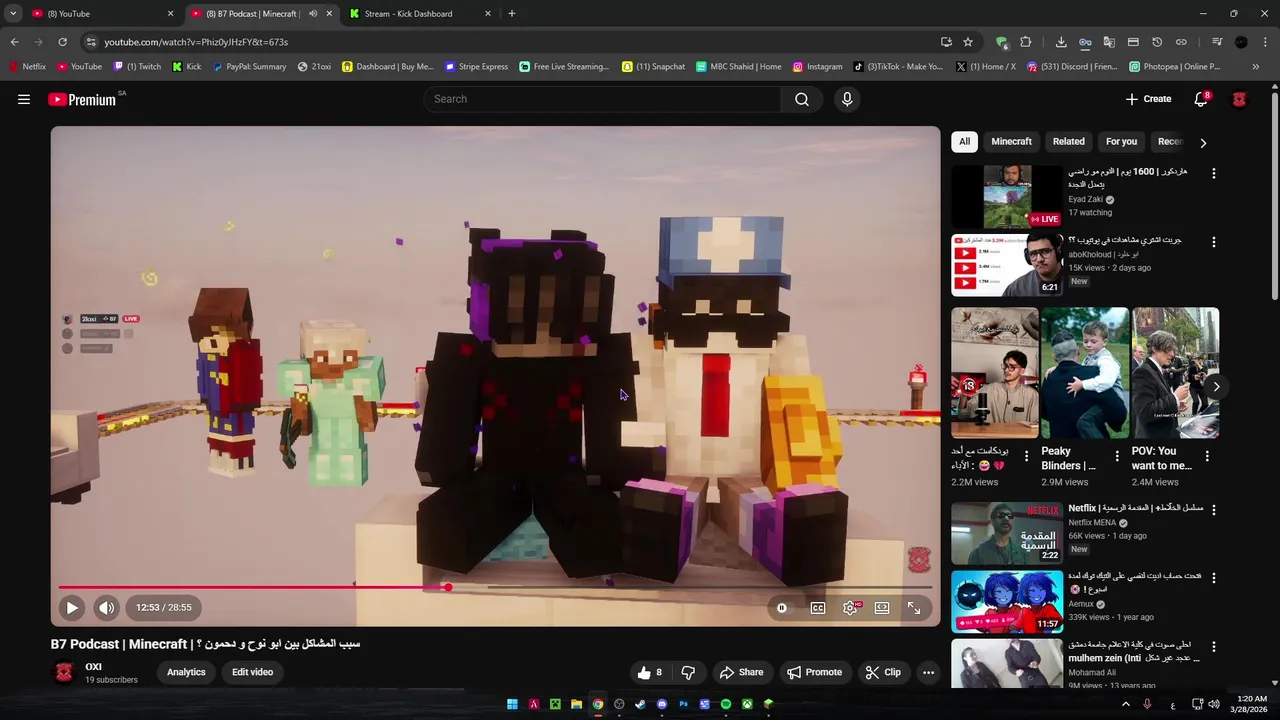Viewport: 1280px width, 720px height.
Task: Go back to the previous page
Action: pyautogui.click(x=14, y=42)
